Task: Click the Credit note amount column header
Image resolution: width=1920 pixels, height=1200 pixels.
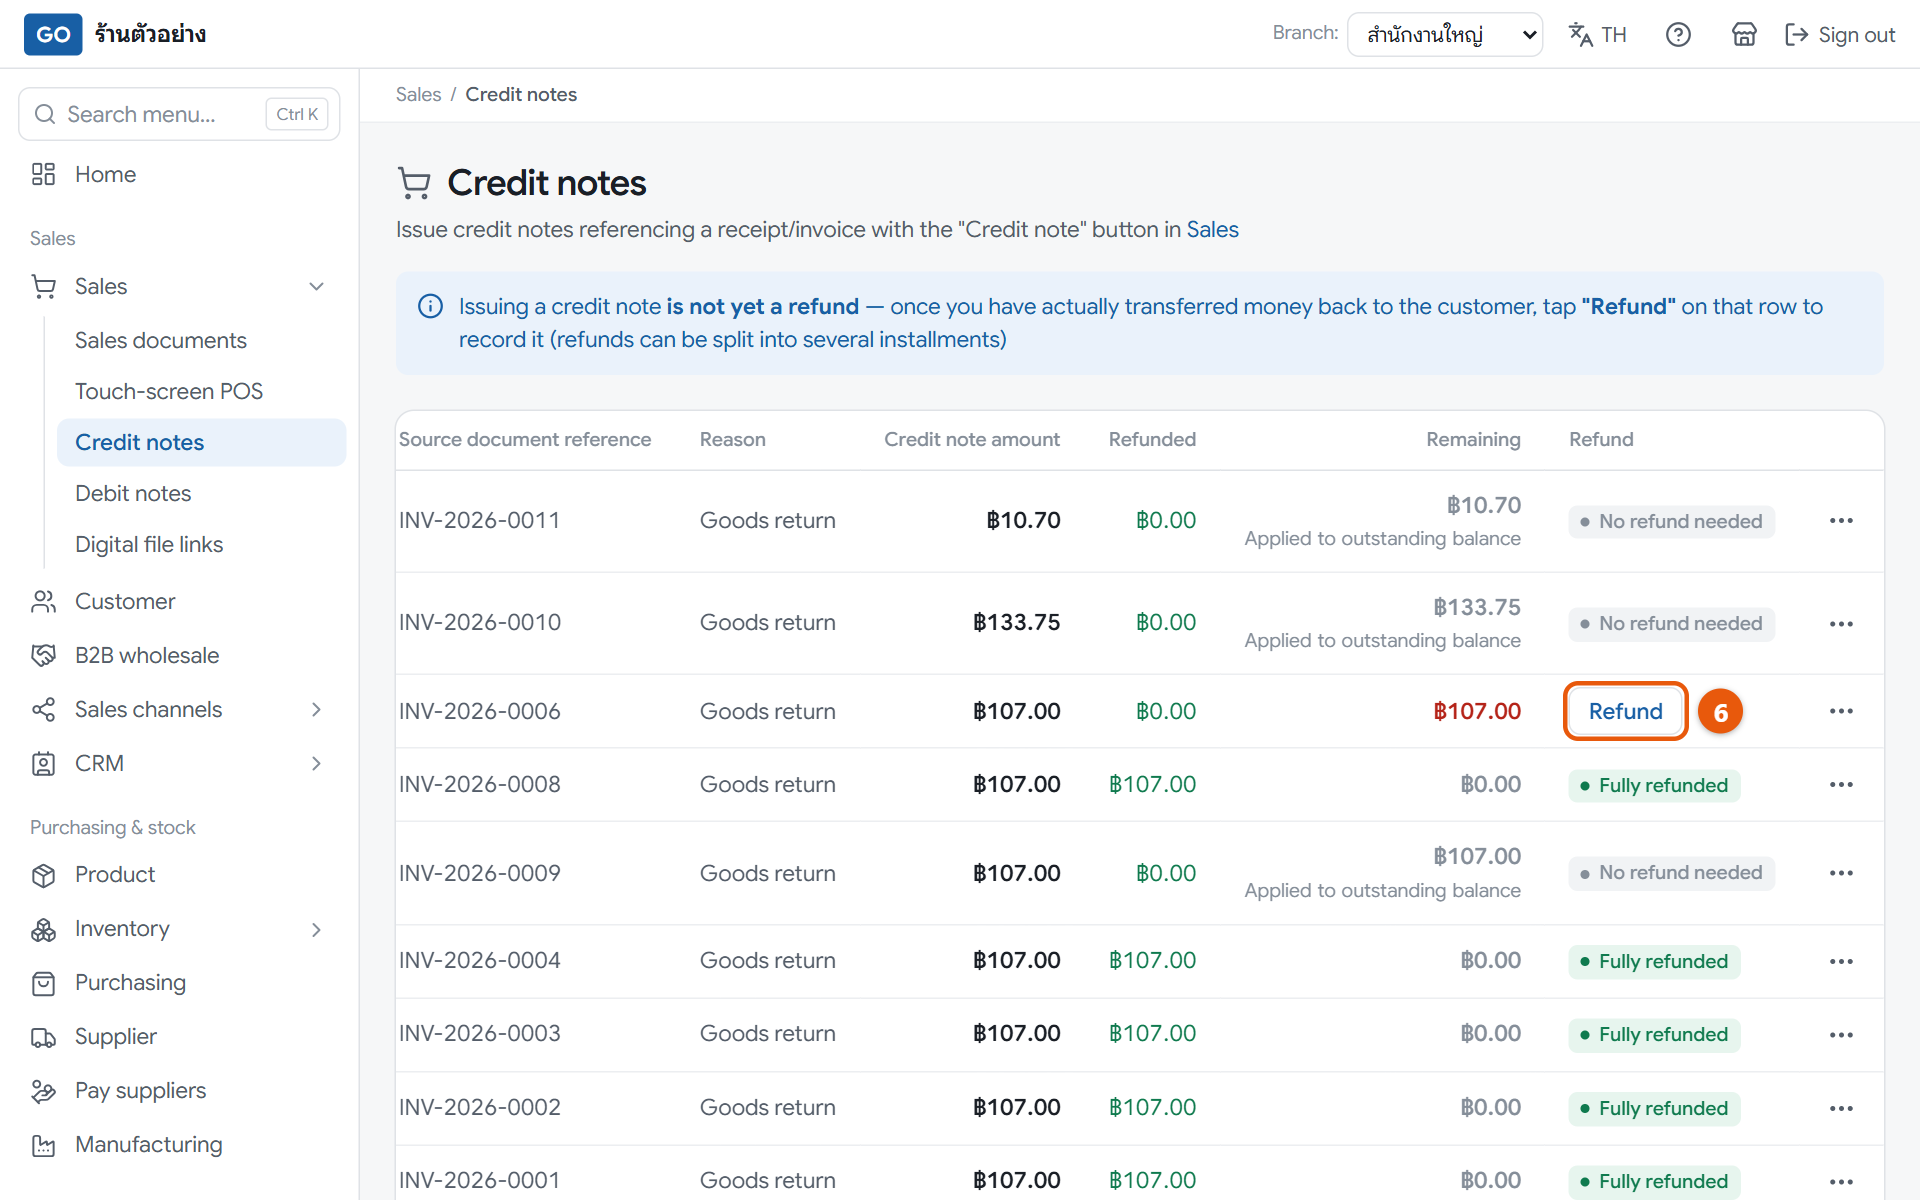Action: 971,440
